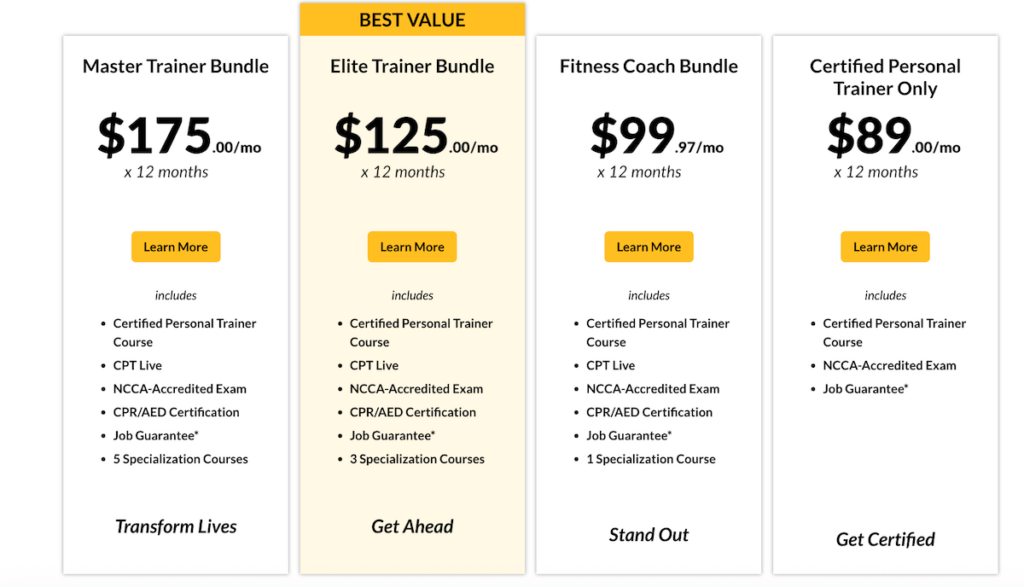Click the Fitness Coach Bundle heading
Image resolution: width=1024 pixels, height=587 pixels.
[649, 67]
